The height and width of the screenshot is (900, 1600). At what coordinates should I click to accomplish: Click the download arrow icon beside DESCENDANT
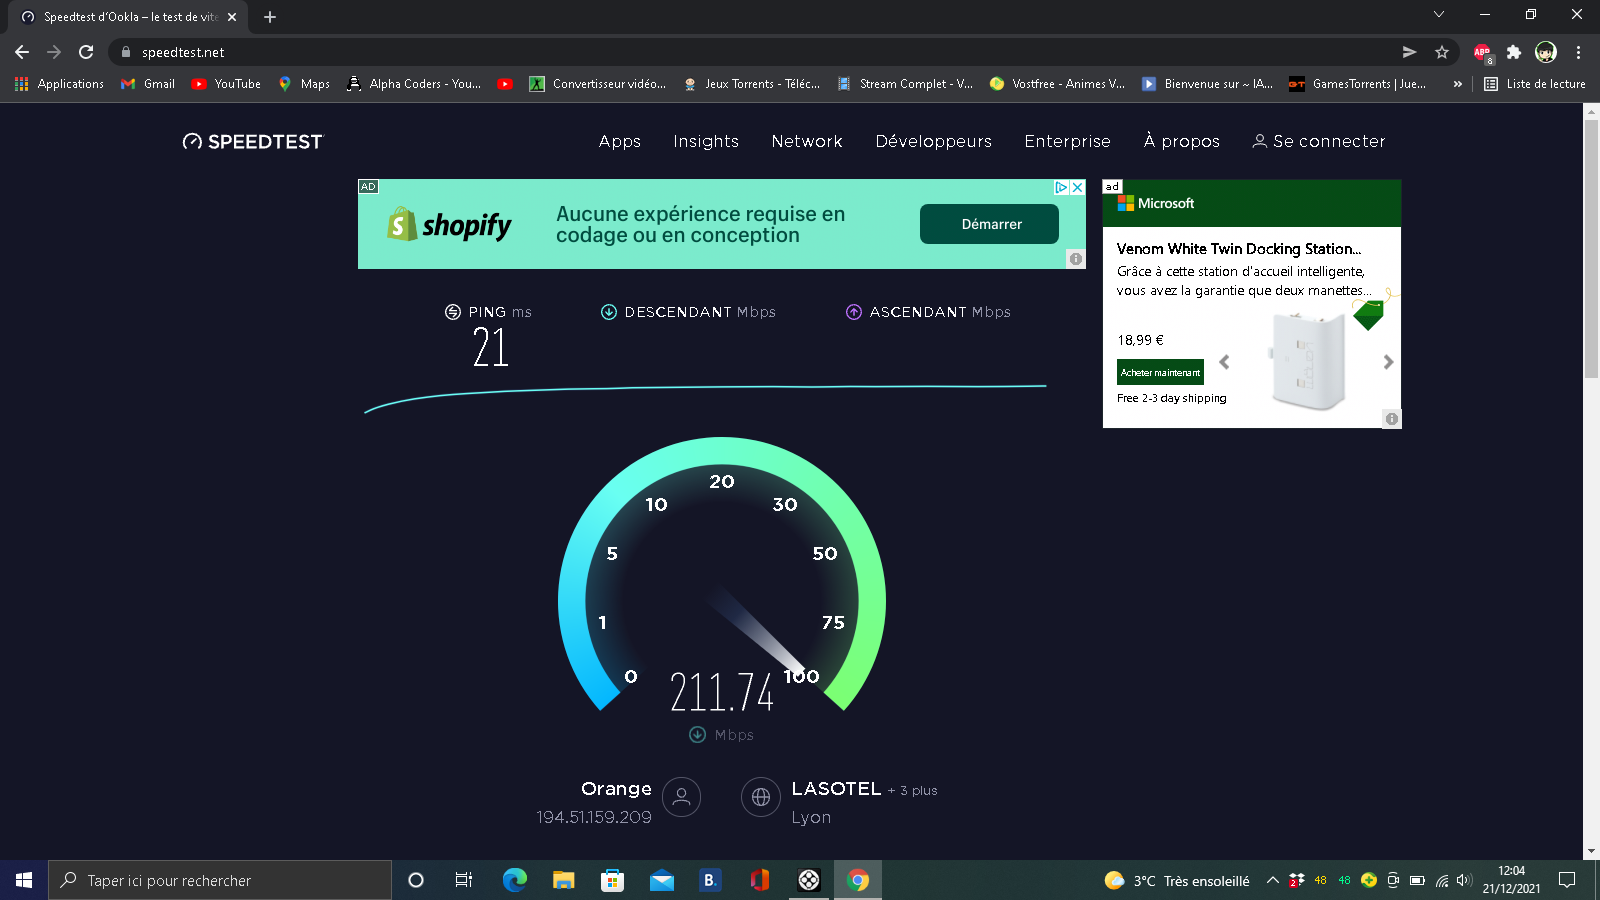point(609,312)
